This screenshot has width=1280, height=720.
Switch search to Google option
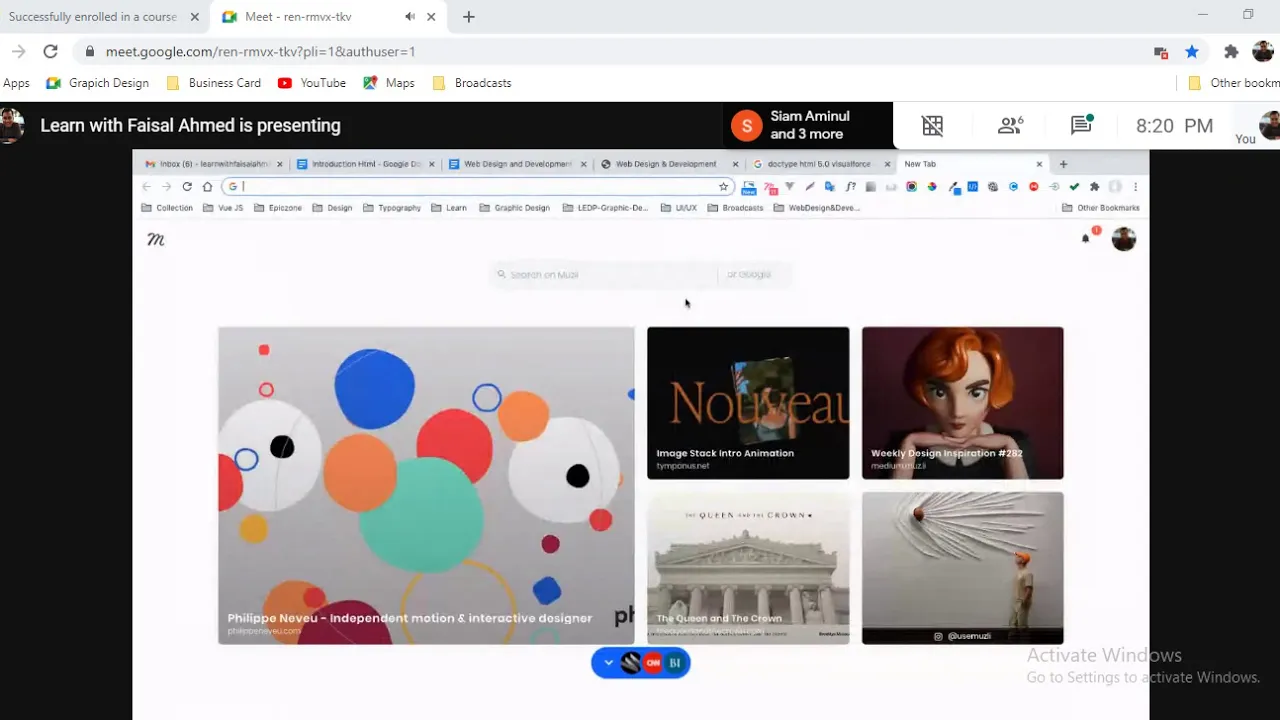pos(748,274)
